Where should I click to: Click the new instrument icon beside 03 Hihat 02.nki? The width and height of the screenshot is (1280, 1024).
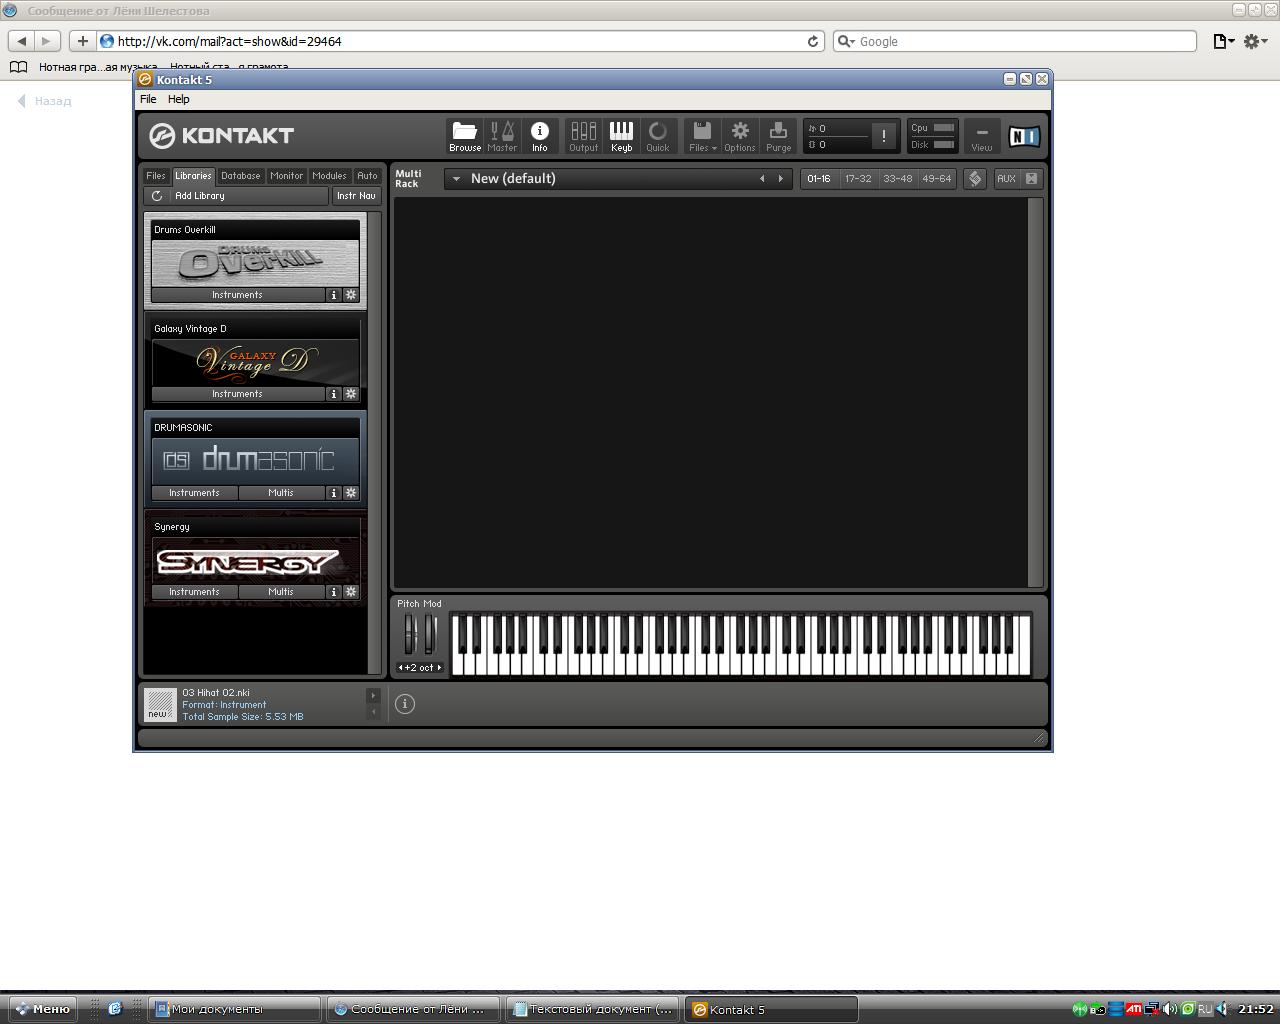coord(160,705)
